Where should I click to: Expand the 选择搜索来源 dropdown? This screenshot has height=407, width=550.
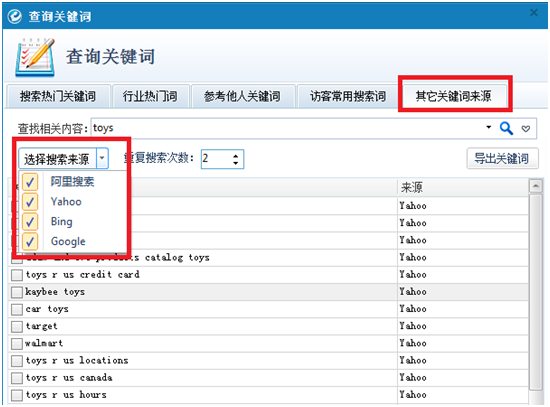[102, 159]
